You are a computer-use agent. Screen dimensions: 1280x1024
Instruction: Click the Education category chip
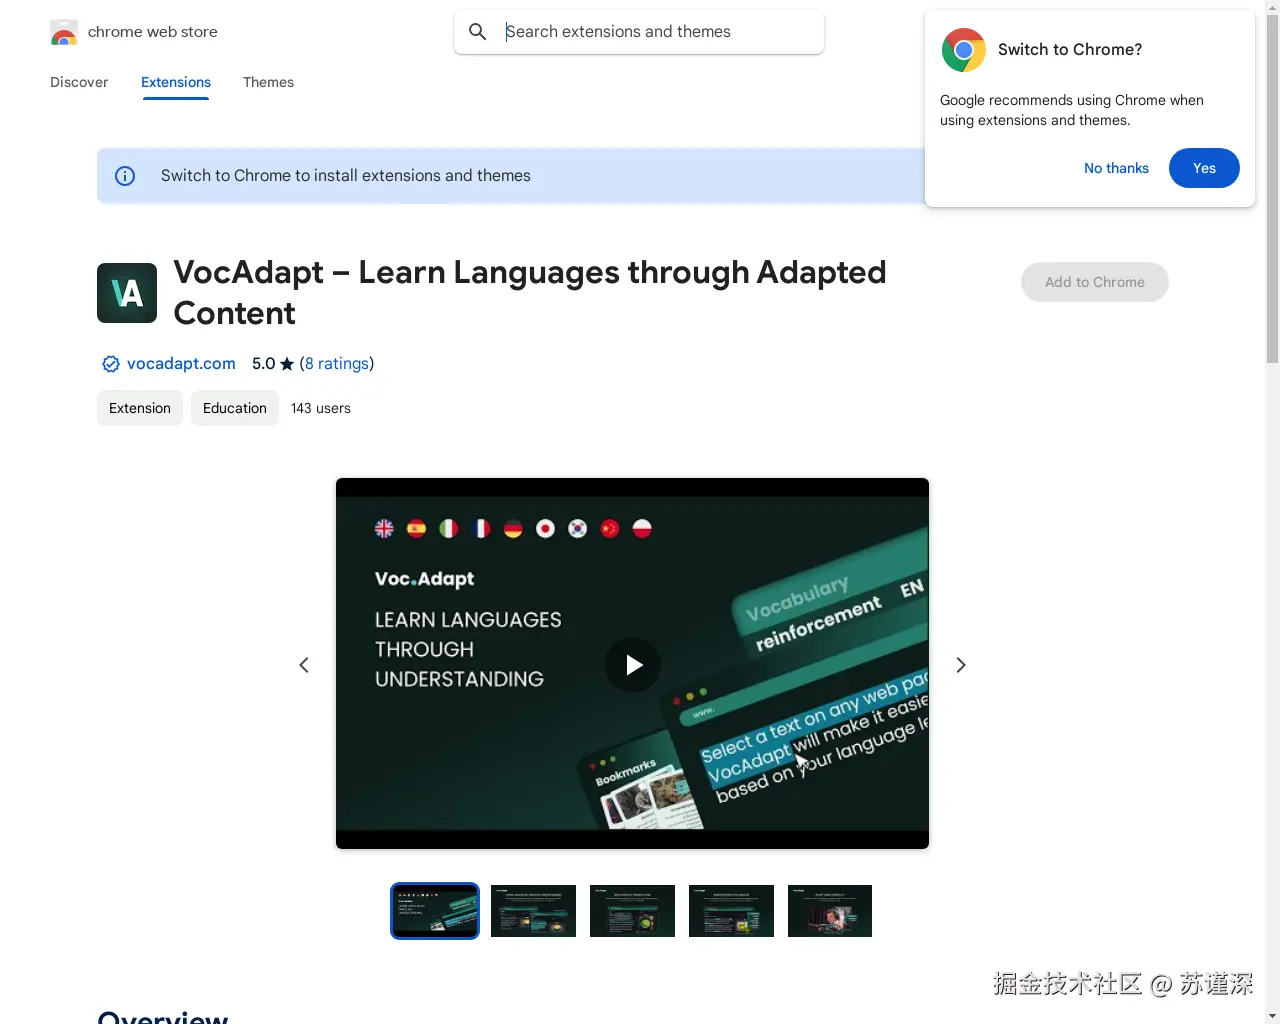234,408
